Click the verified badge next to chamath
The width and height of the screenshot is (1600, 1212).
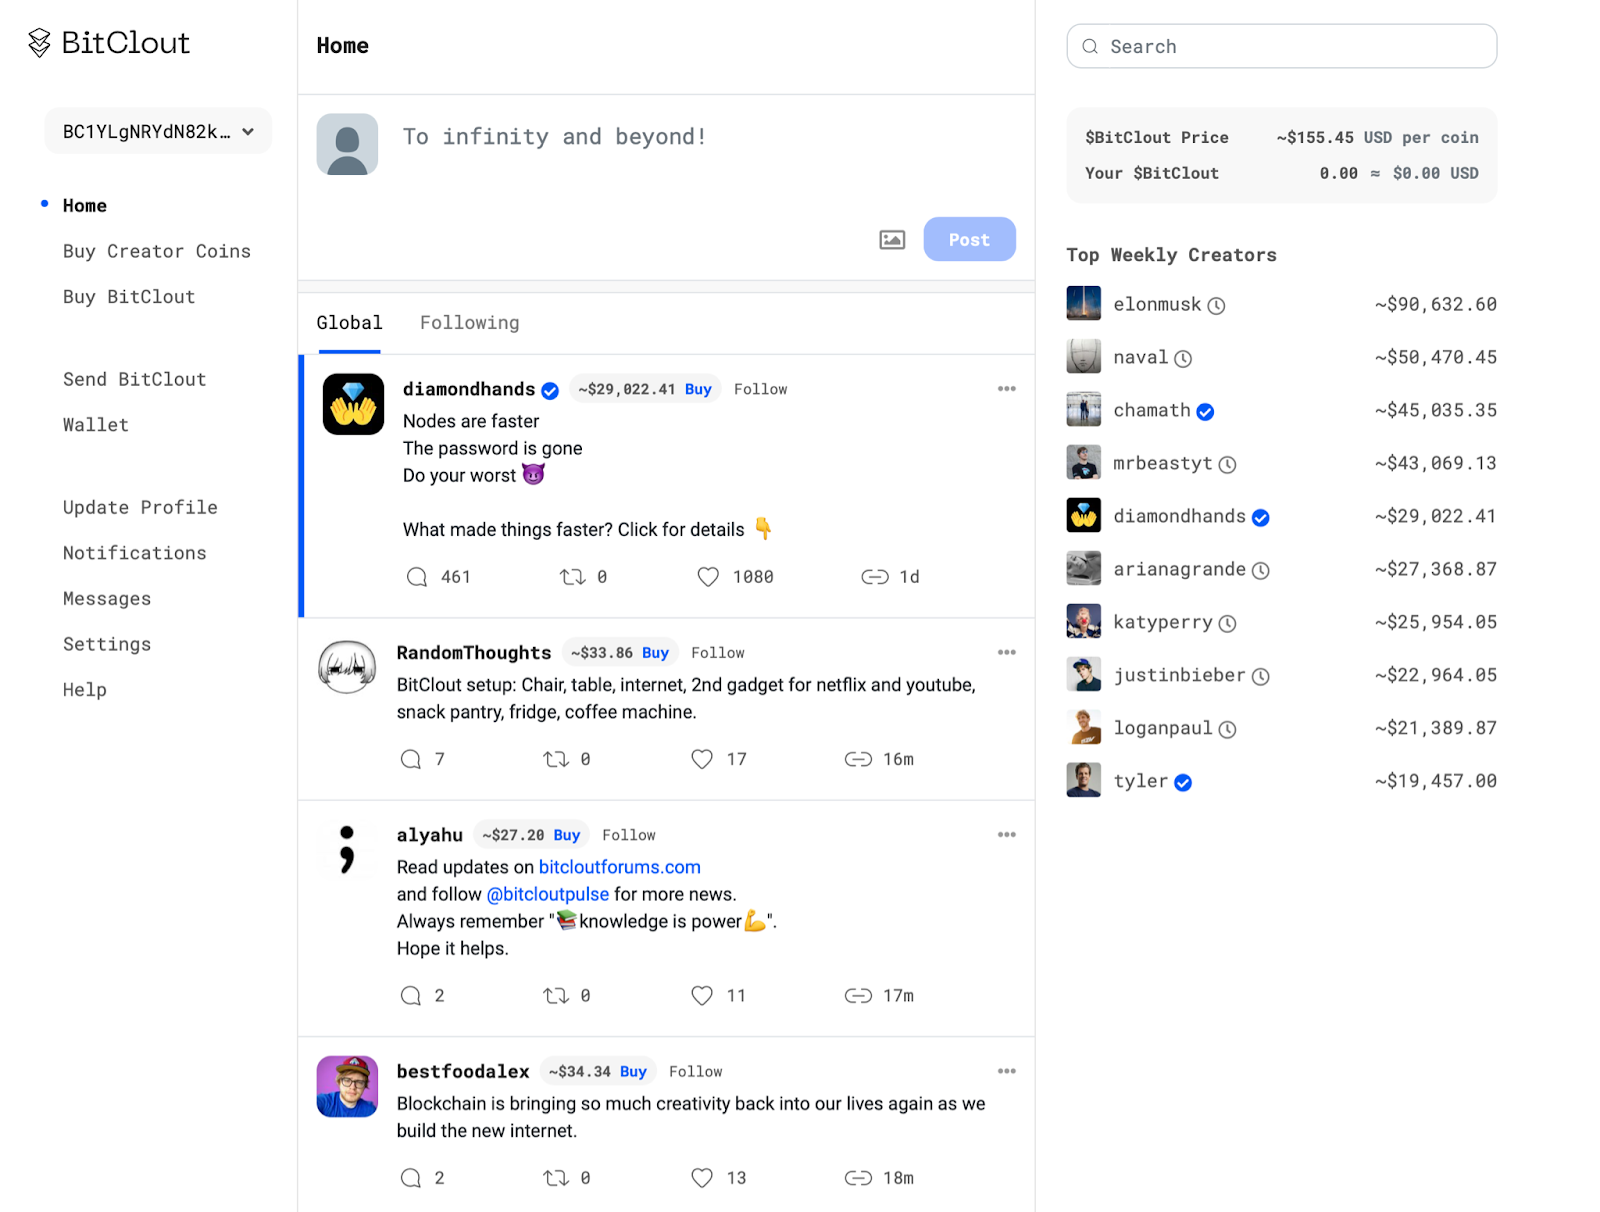(1205, 412)
